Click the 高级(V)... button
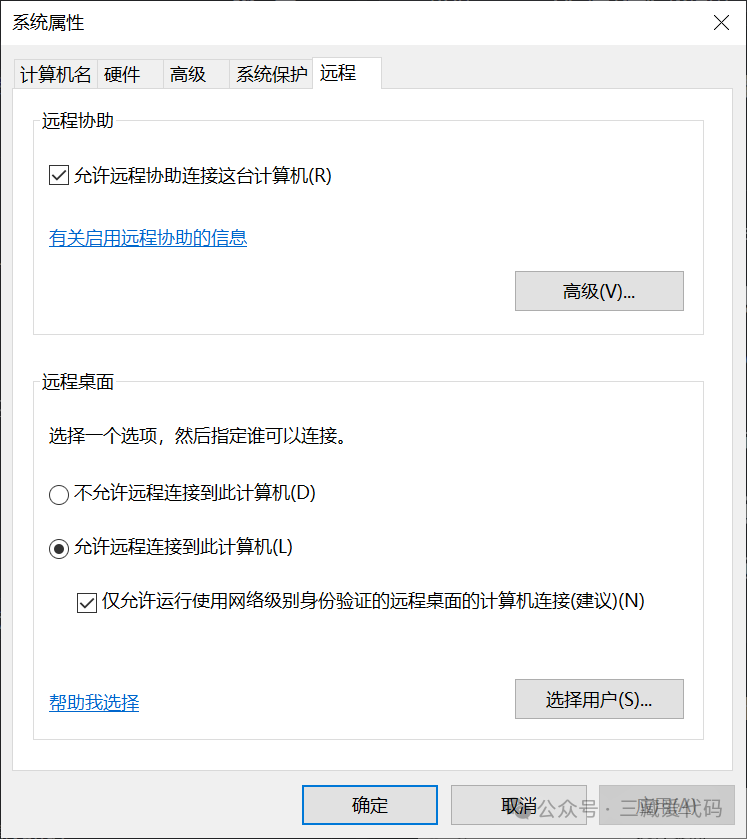Image resolution: width=747 pixels, height=839 pixels. pos(599,291)
